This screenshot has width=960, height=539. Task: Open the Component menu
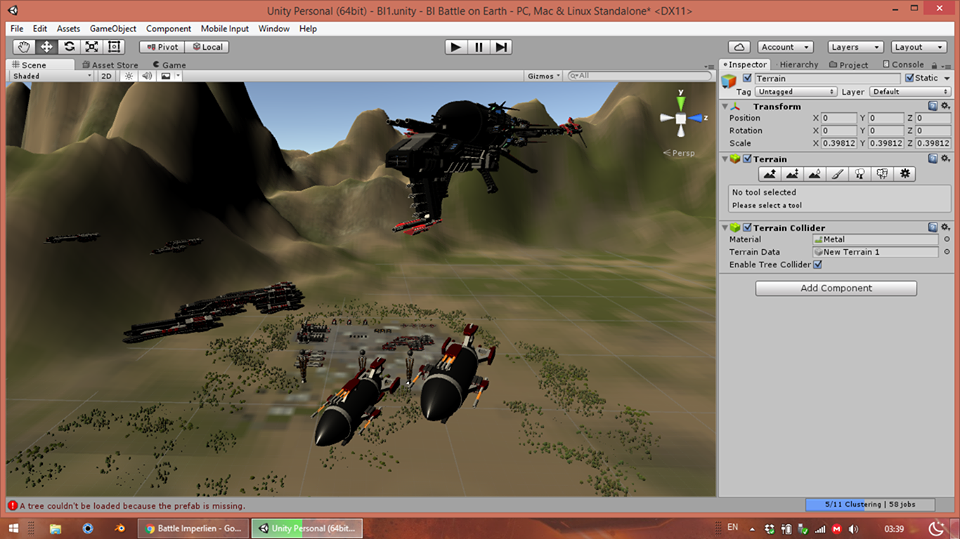point(168,28)
